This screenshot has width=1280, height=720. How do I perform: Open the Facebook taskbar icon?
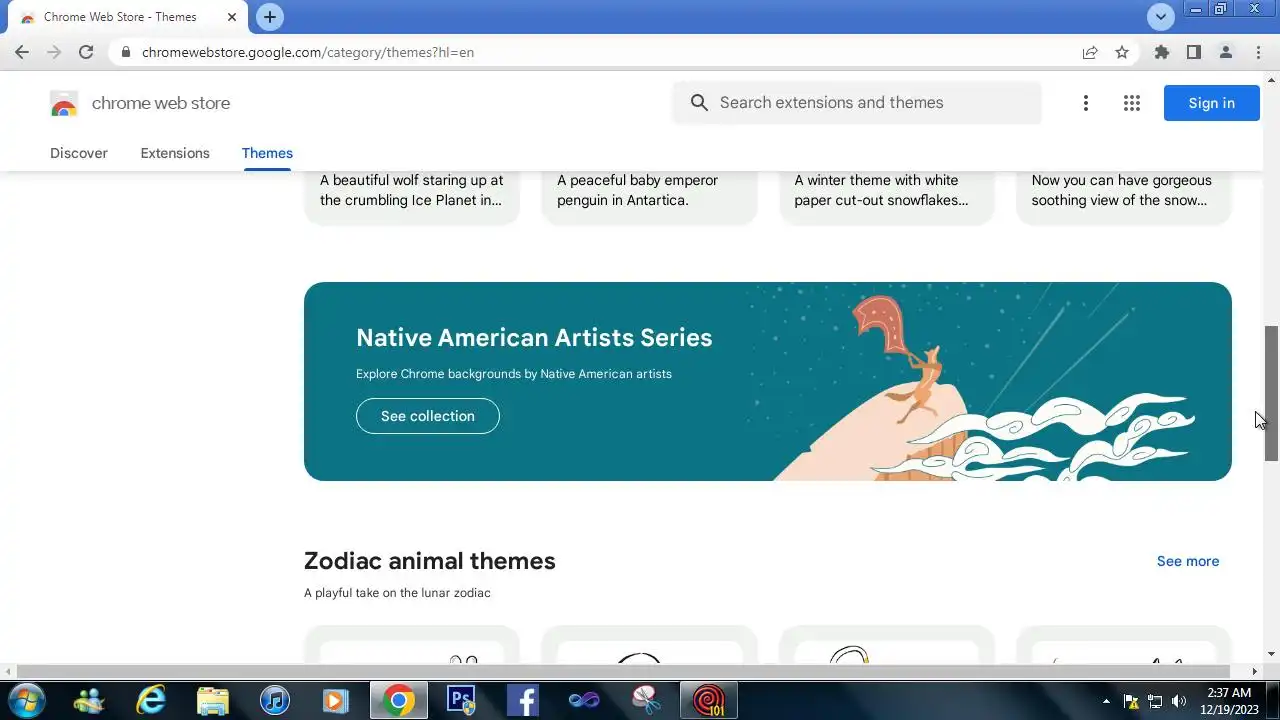coord(522,700)
